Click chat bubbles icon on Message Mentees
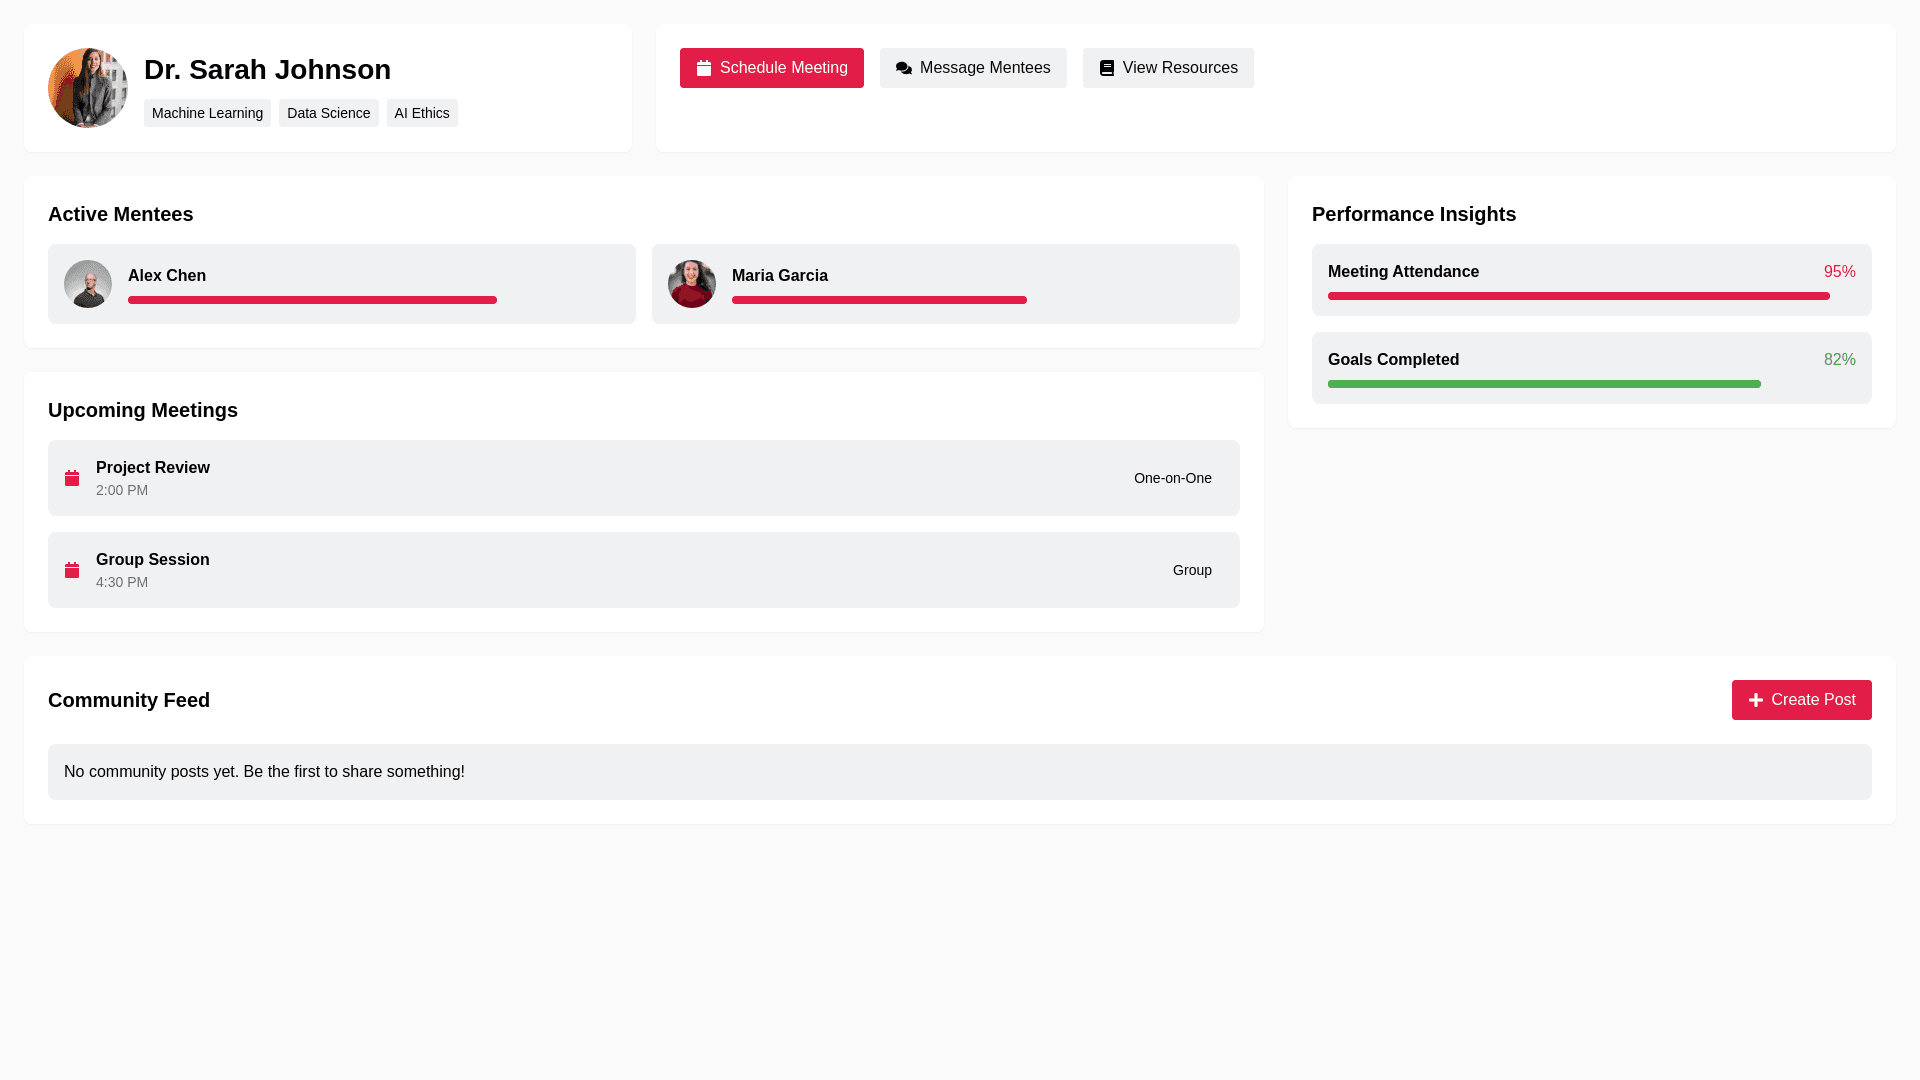The width and height of the screenshot is (1920, 1080). click(904, 68)
